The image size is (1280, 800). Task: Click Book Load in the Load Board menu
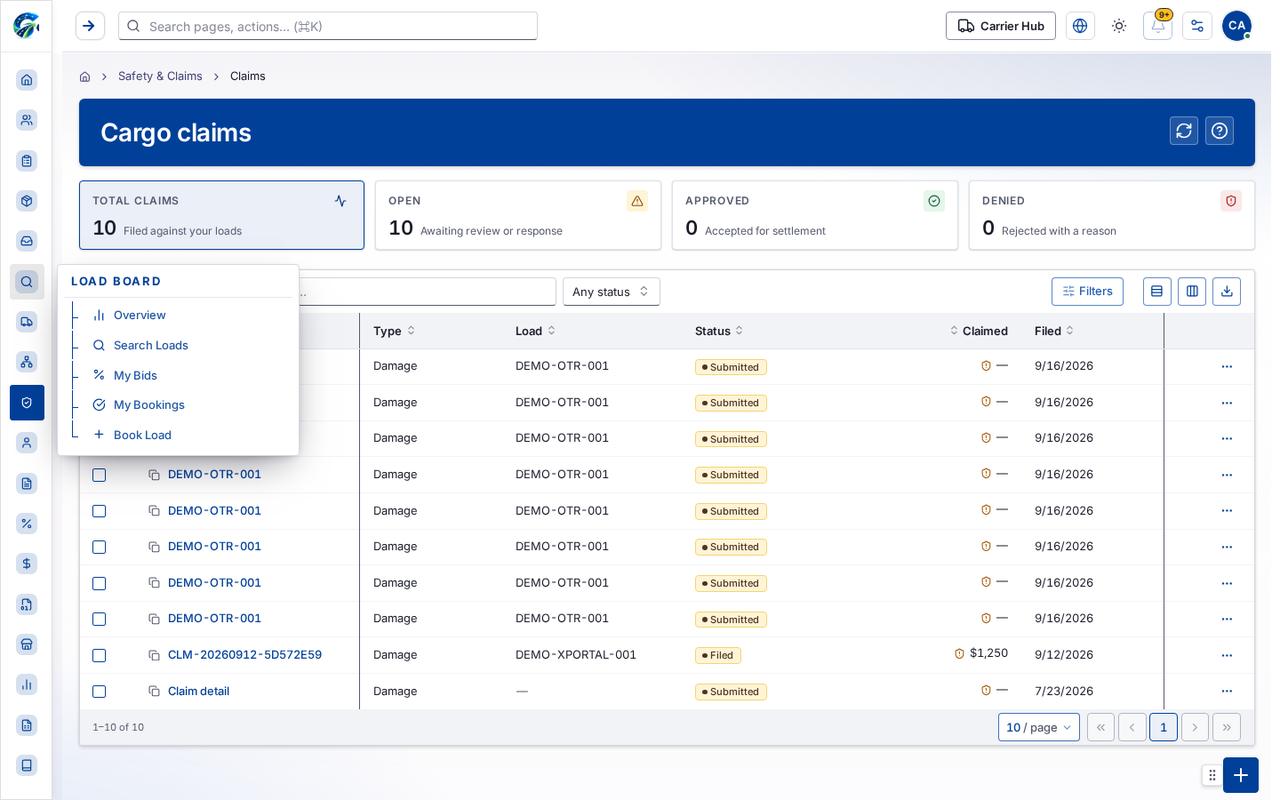pyautogui.click(x=143, y=435)
